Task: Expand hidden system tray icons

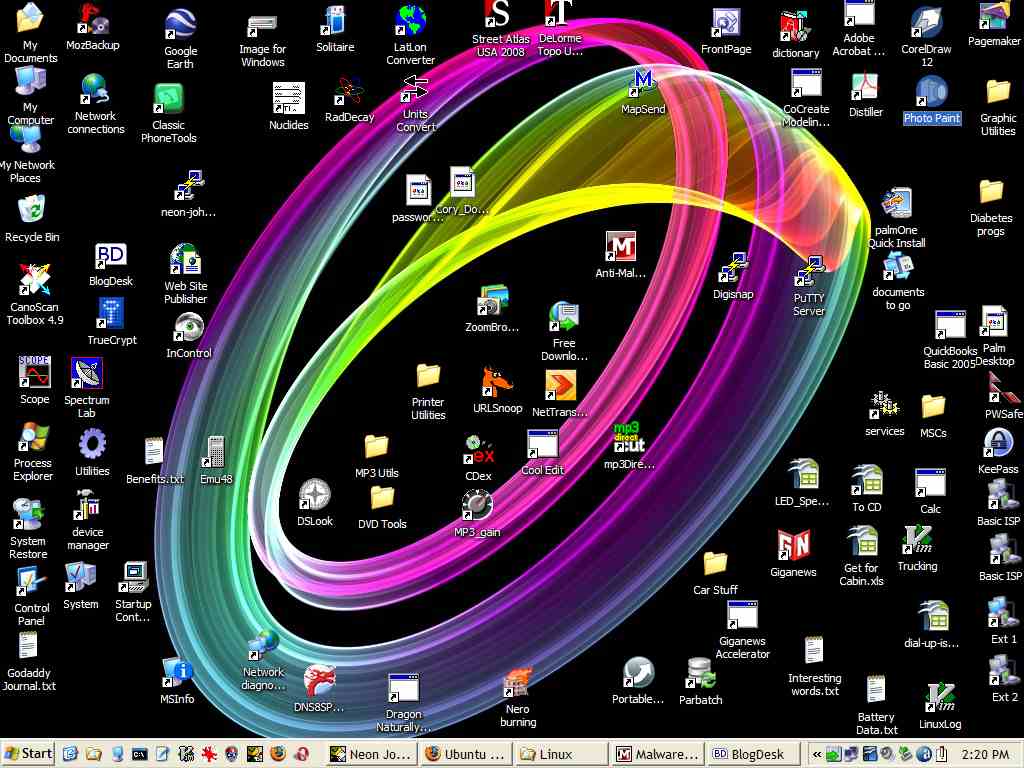Action: [816, 755]
